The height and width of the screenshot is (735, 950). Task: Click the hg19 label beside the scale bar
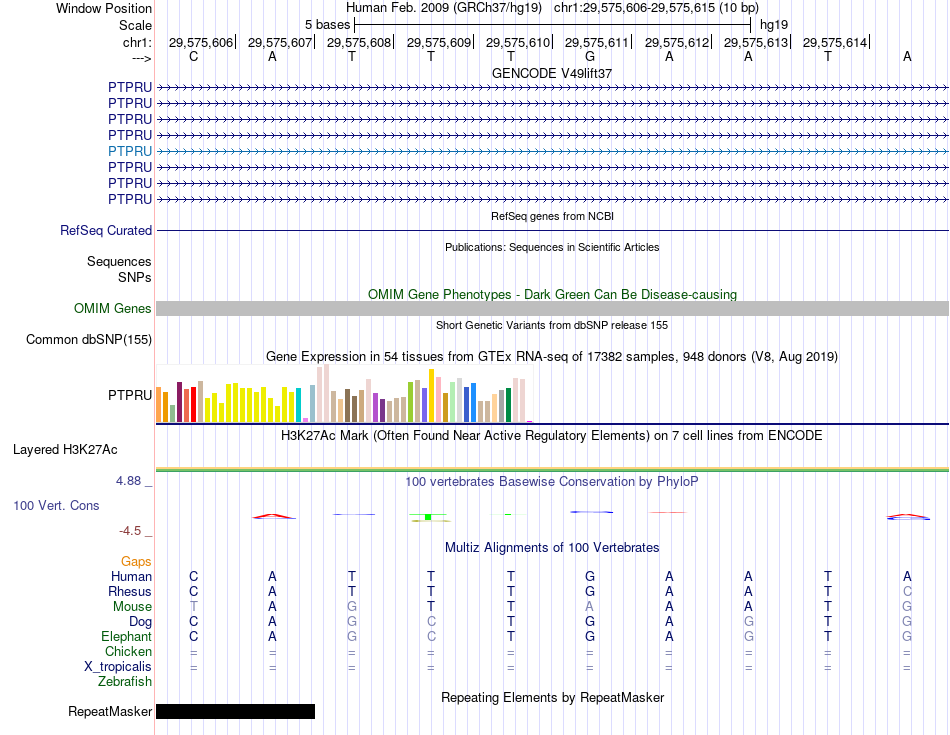[x=774, y=25]
